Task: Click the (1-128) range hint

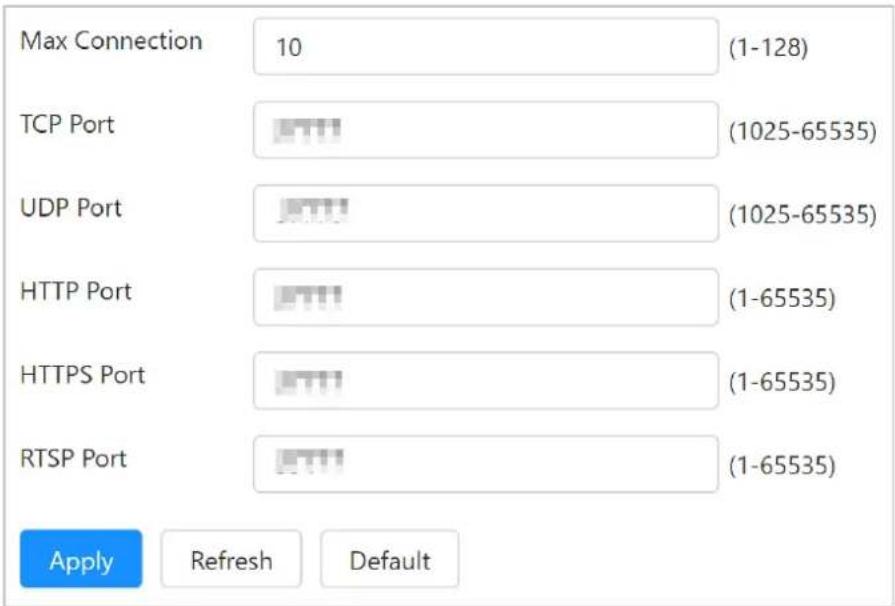Action: coord(768,47)
